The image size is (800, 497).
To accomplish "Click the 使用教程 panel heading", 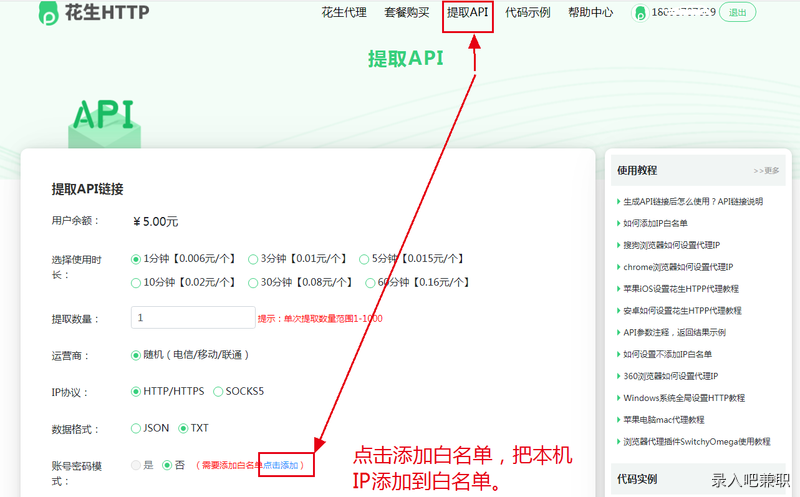I will [637, 170].
